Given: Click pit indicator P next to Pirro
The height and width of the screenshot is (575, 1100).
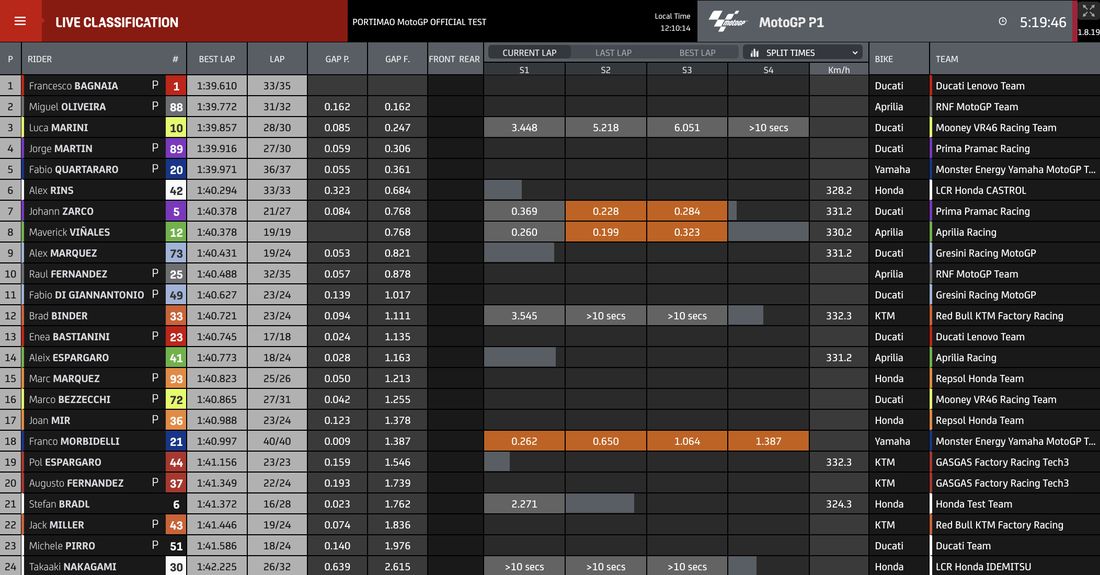Looking at the screenshot, I should [155, 545].
